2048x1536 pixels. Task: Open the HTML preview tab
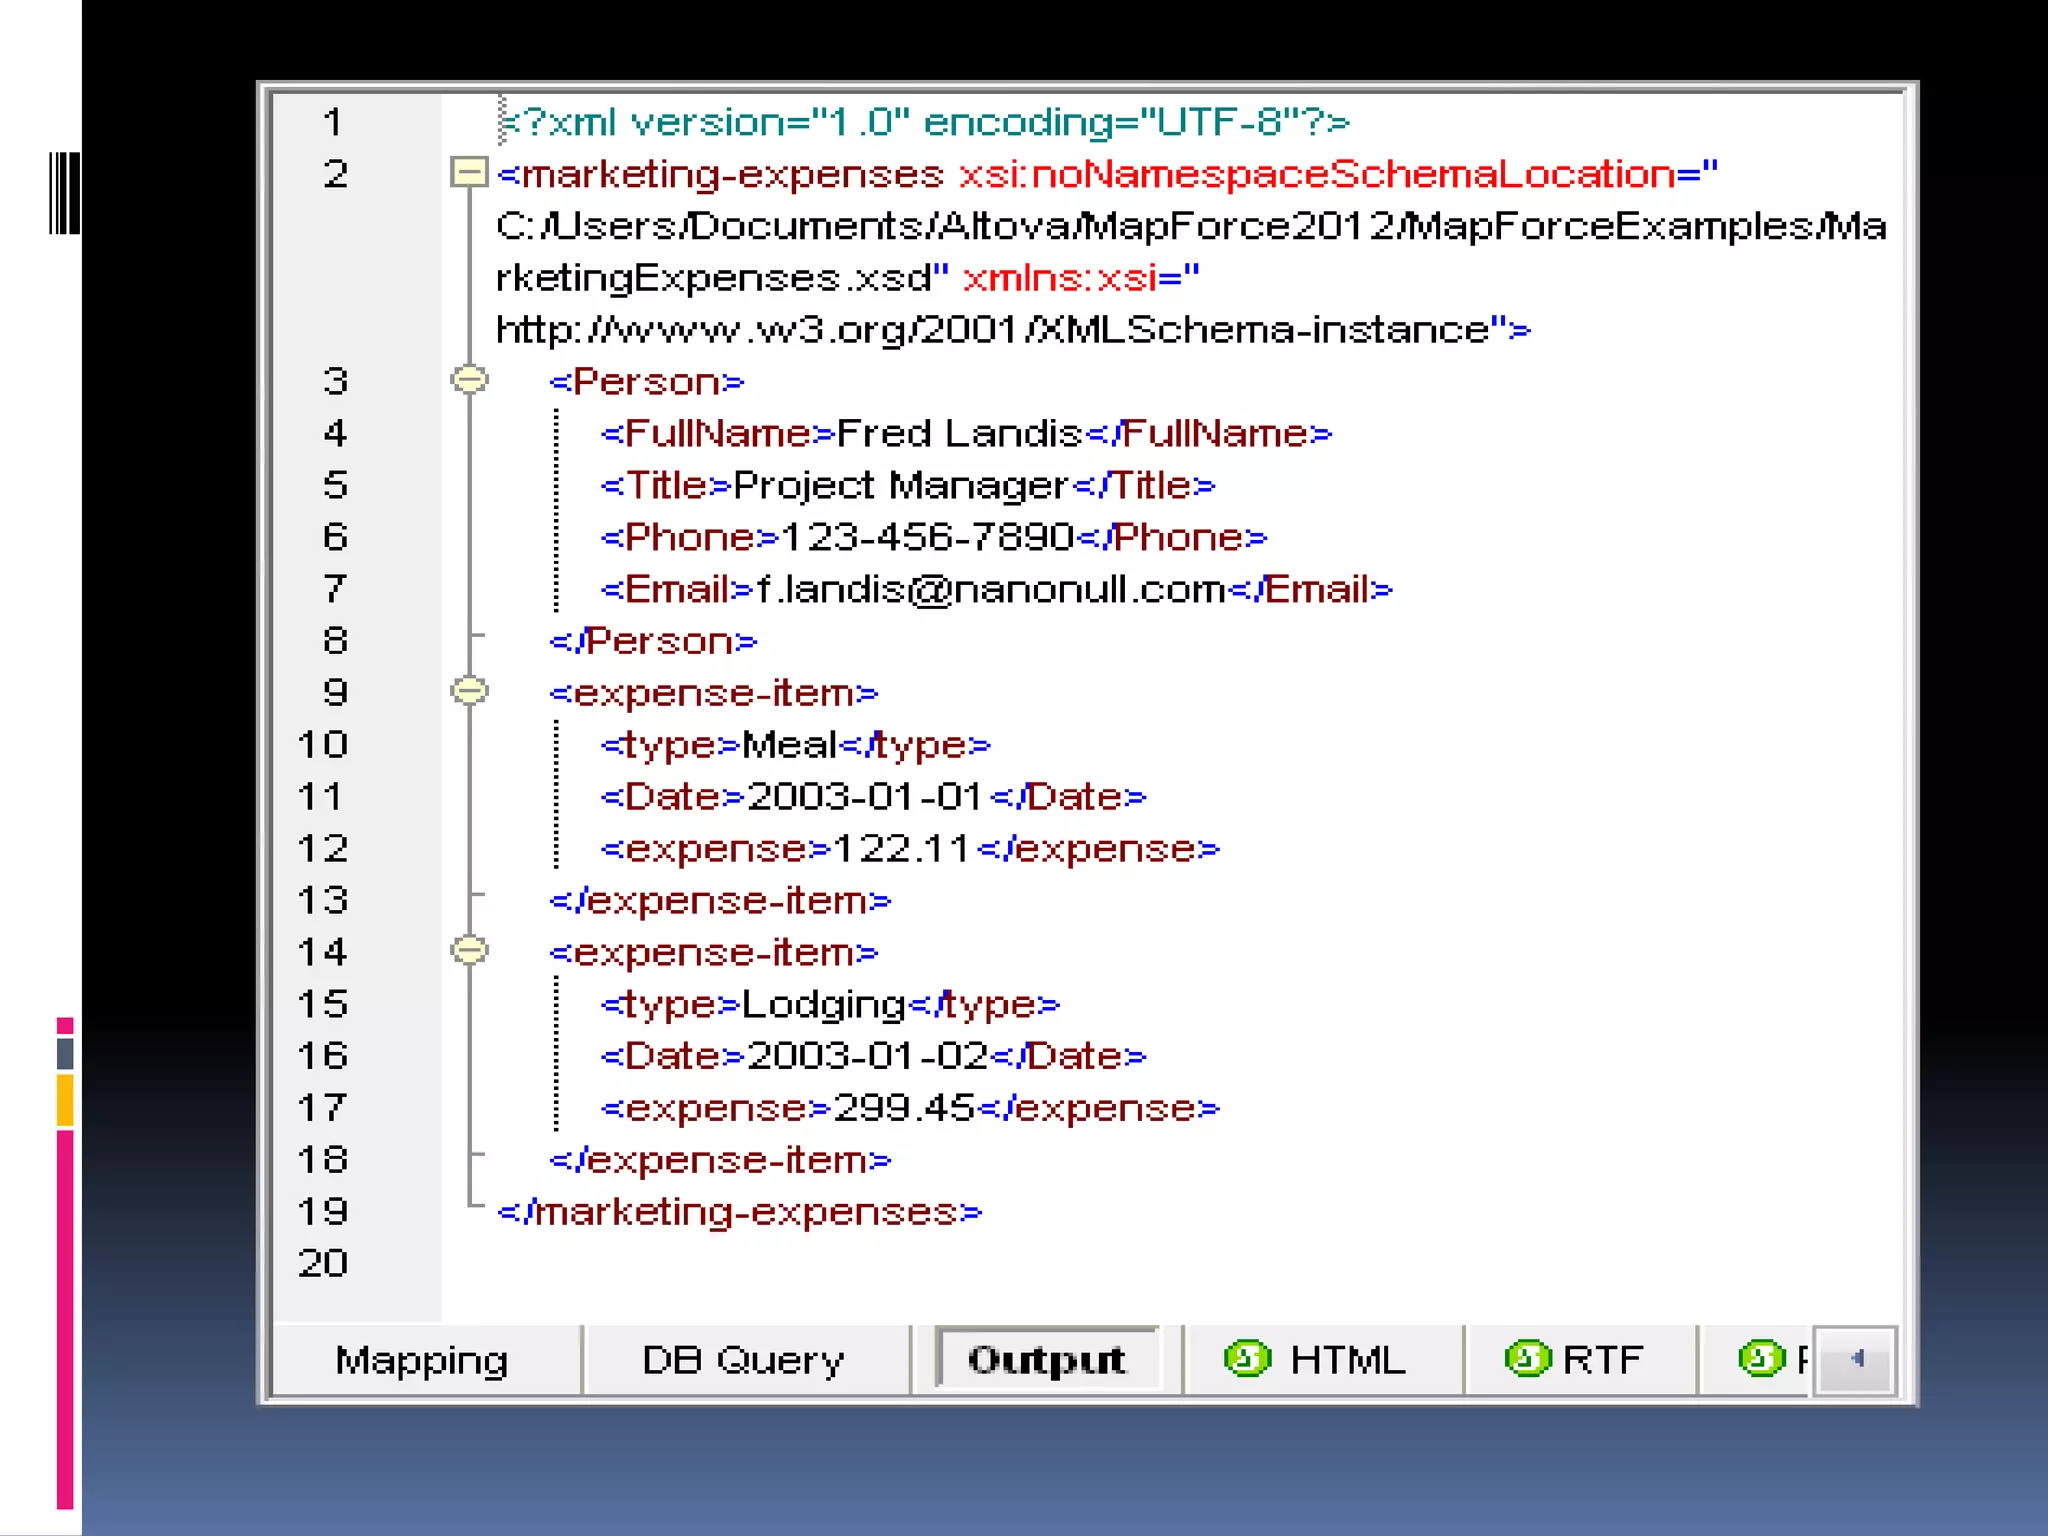1346,1360
